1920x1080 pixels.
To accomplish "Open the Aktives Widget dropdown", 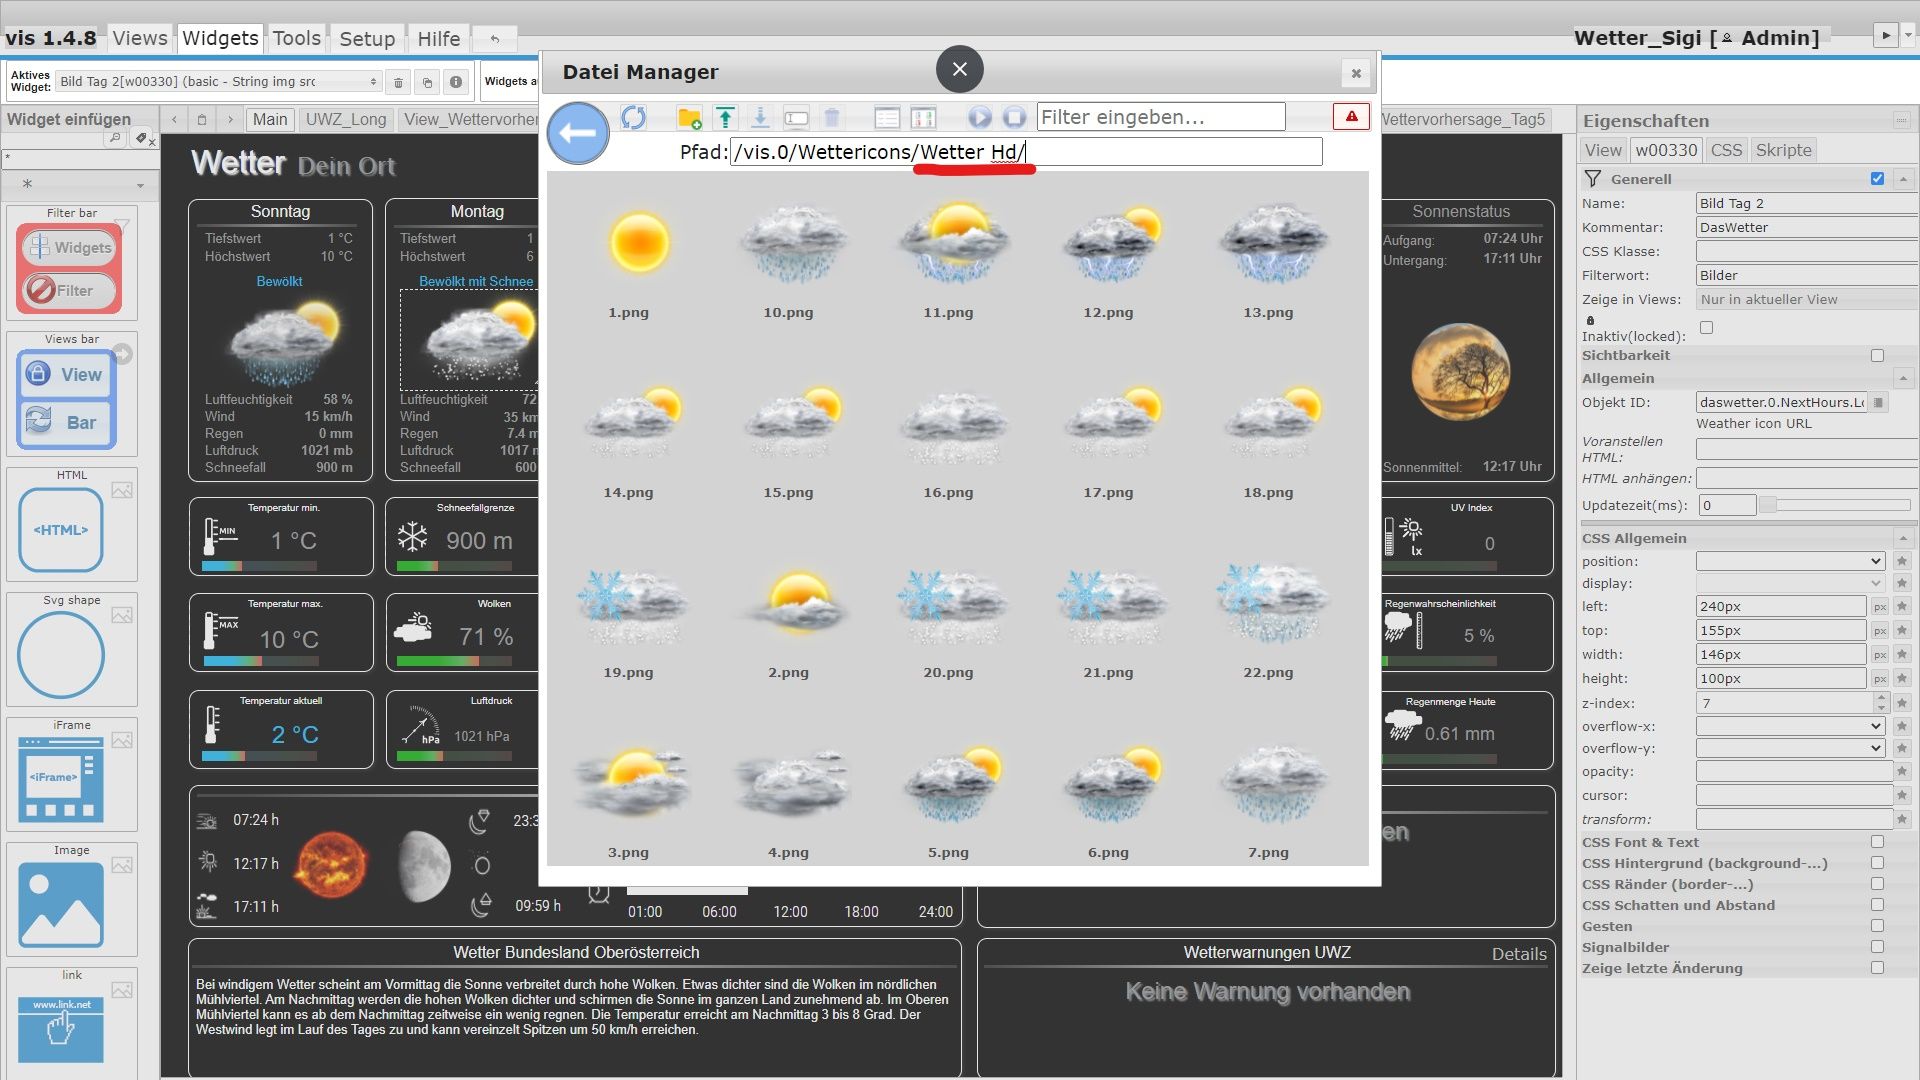I will [218, 82].
